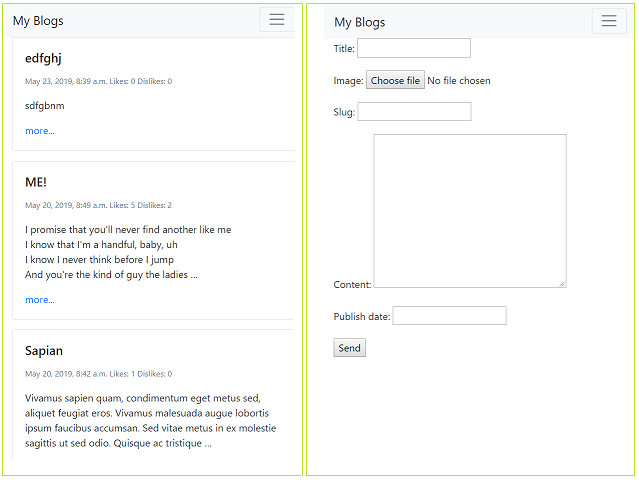
Task: Submit the form with Send button
Action: pos(349,348)
